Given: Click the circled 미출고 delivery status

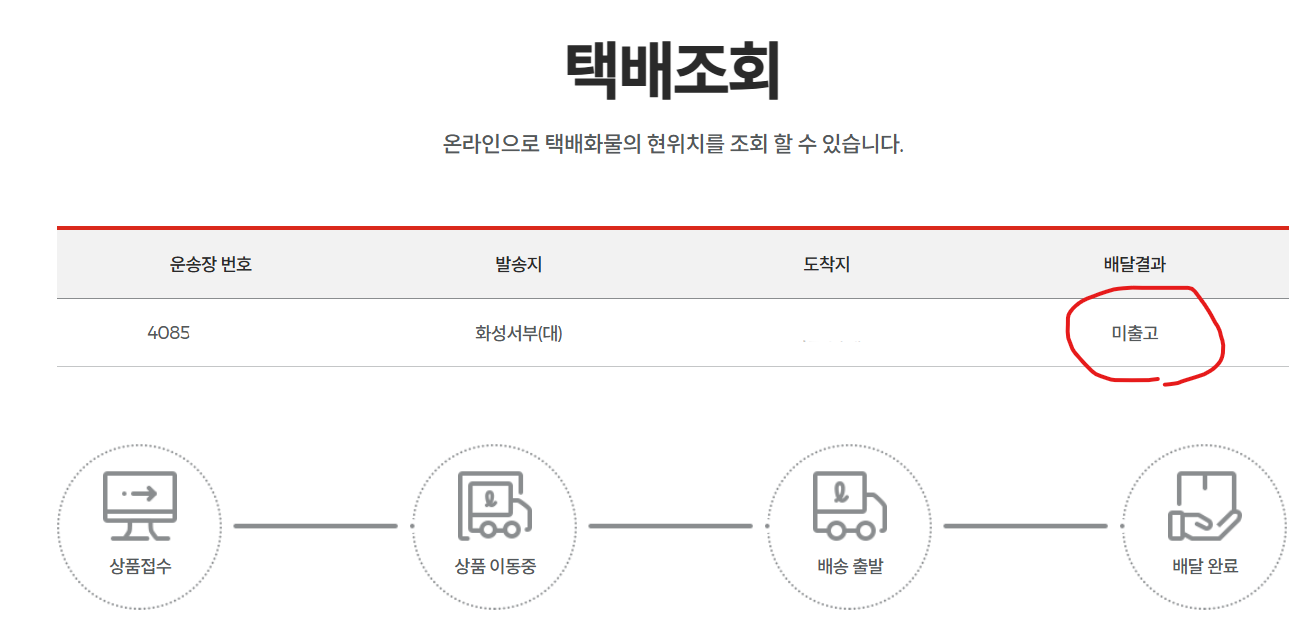Looking at the screenshot, I should 1134,333.
